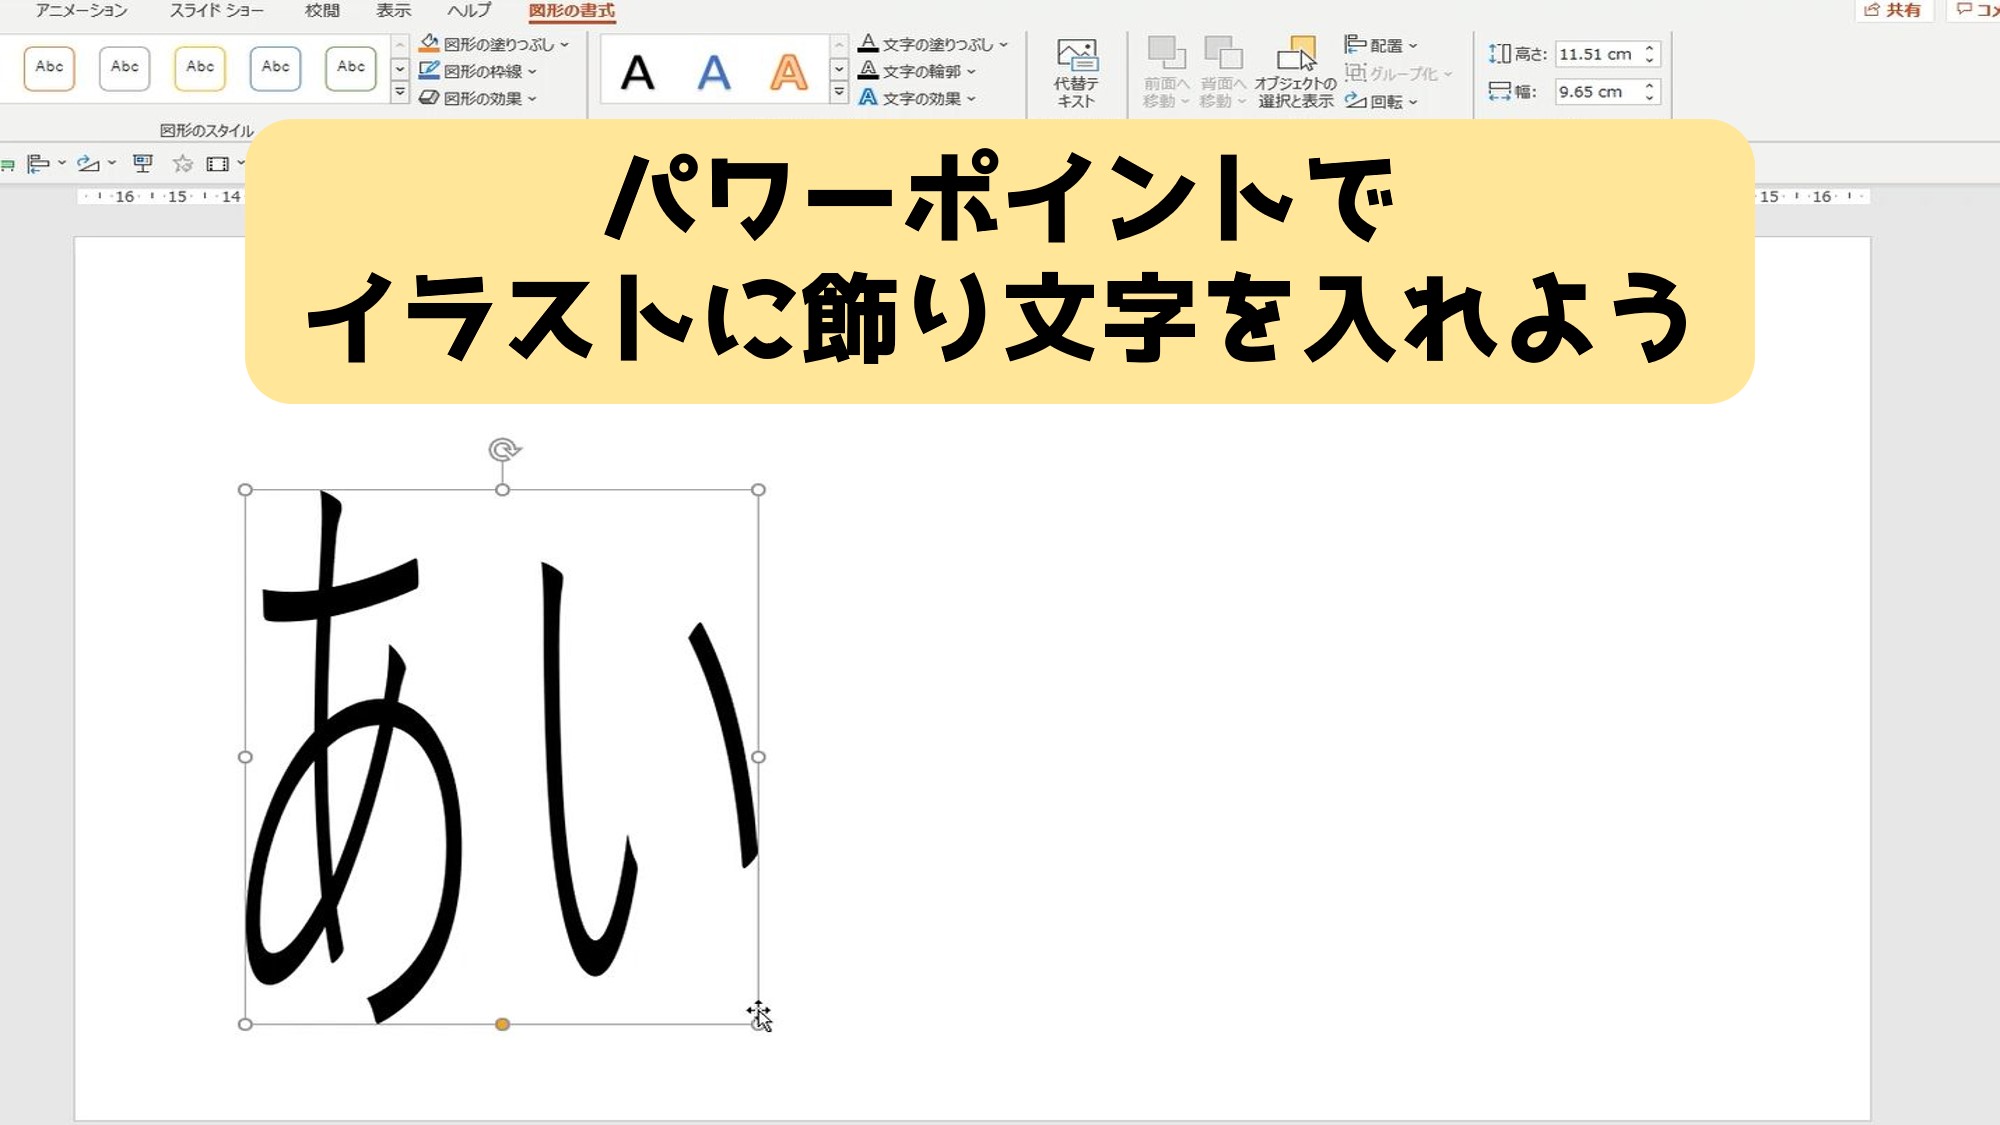Move down one row in the shape styles gallery
The height and width of the screenshot is (1125, 2000).
click(x=400, y=69)
